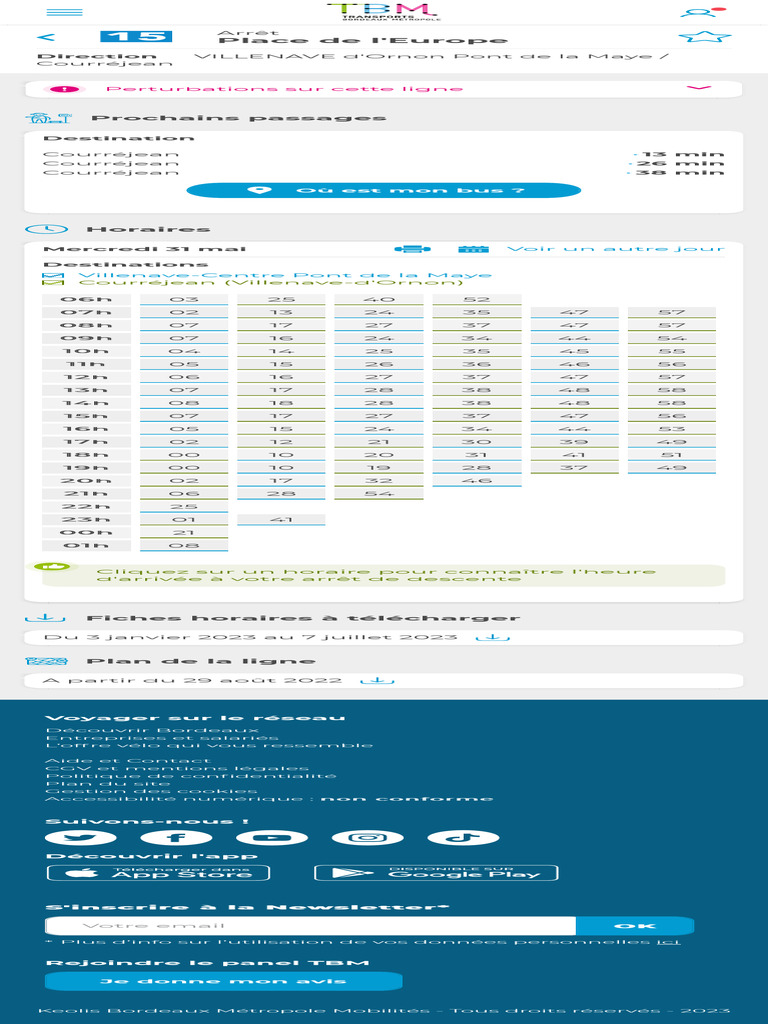The image size is (768, 1024).
Task: Click Je donne mon avis button
Action: pyautogui.click(x=223, y=982)
